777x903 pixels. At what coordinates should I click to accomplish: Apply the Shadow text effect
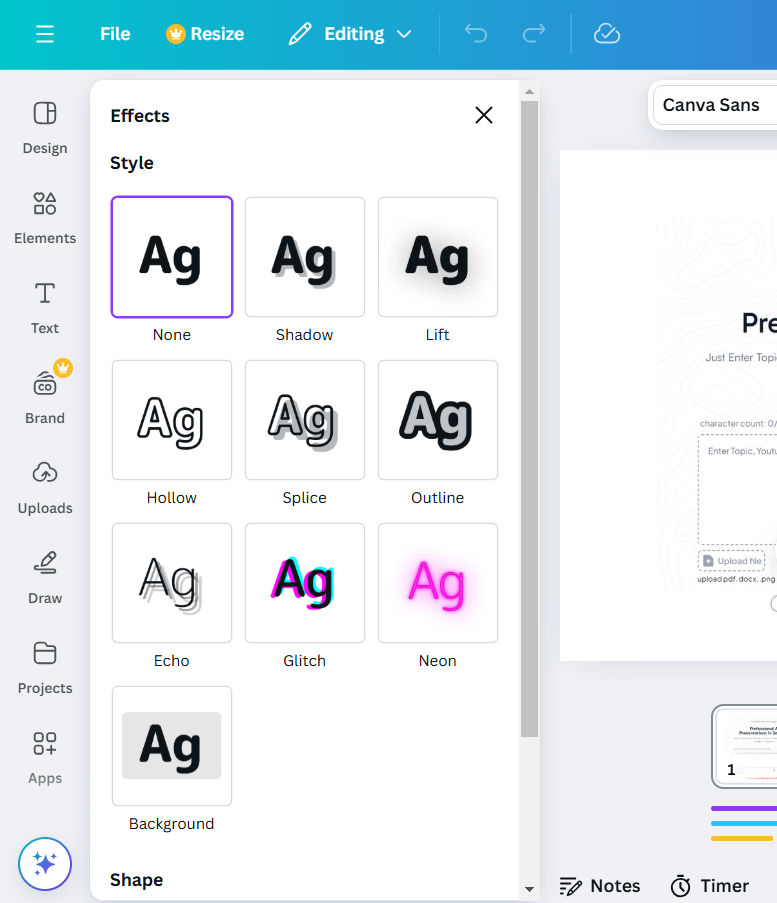305,257
